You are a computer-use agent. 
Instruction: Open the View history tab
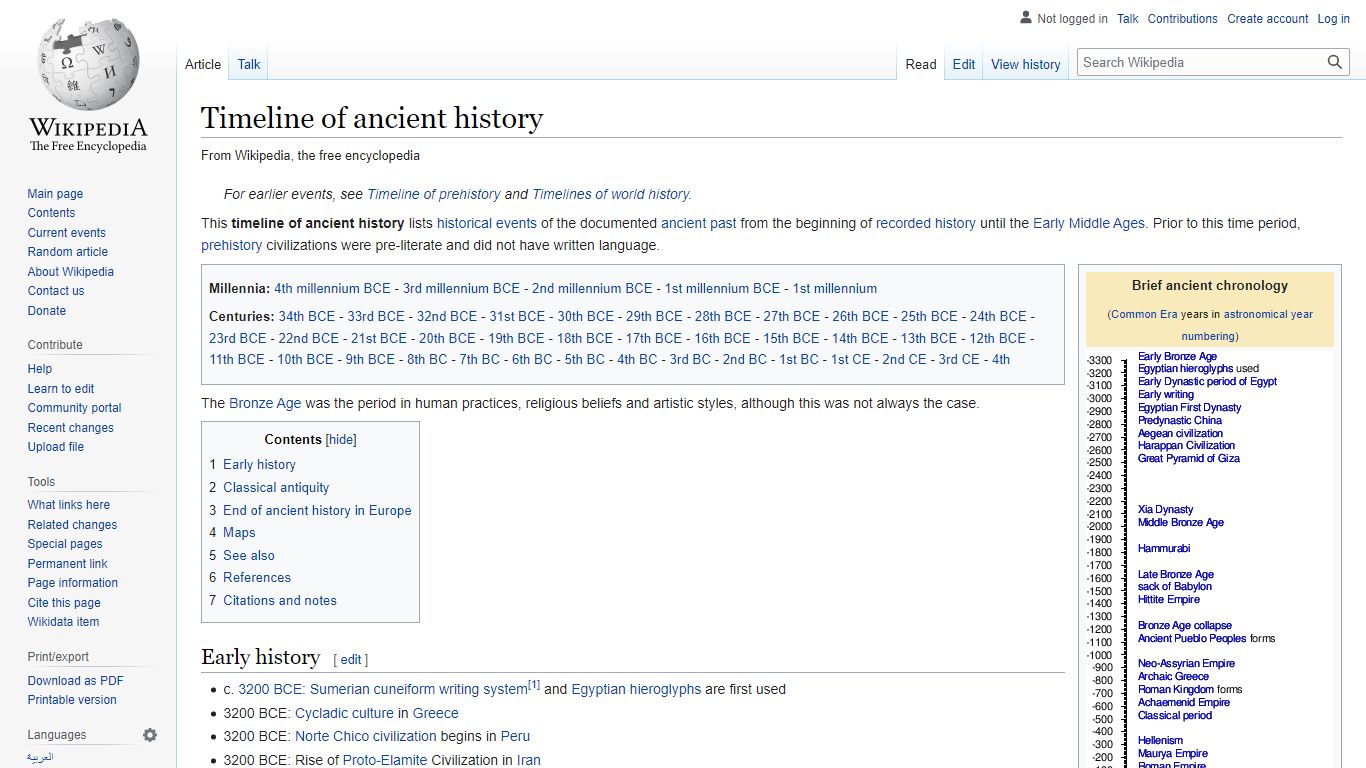[x=1026, y=64]
